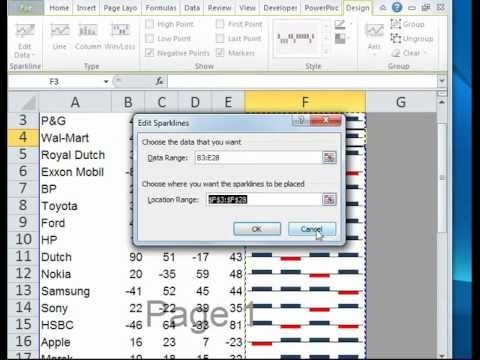
Task: Clear the selected sparklines
Action: tap(405, 53)
